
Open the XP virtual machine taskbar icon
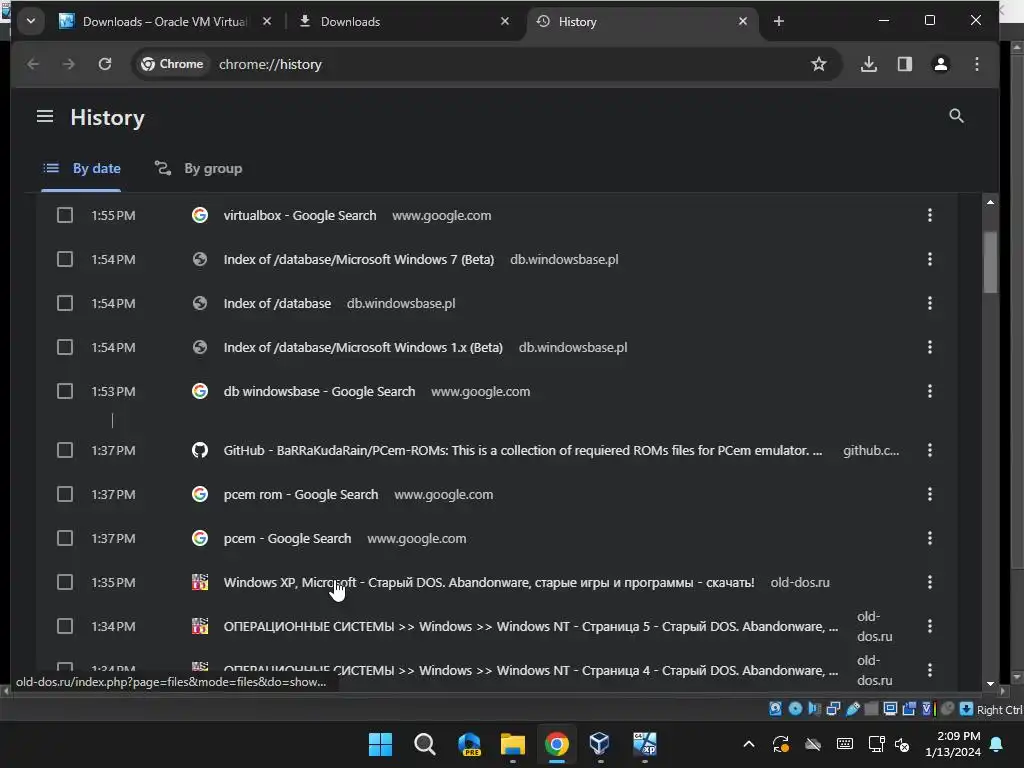(x=645, y=743)
